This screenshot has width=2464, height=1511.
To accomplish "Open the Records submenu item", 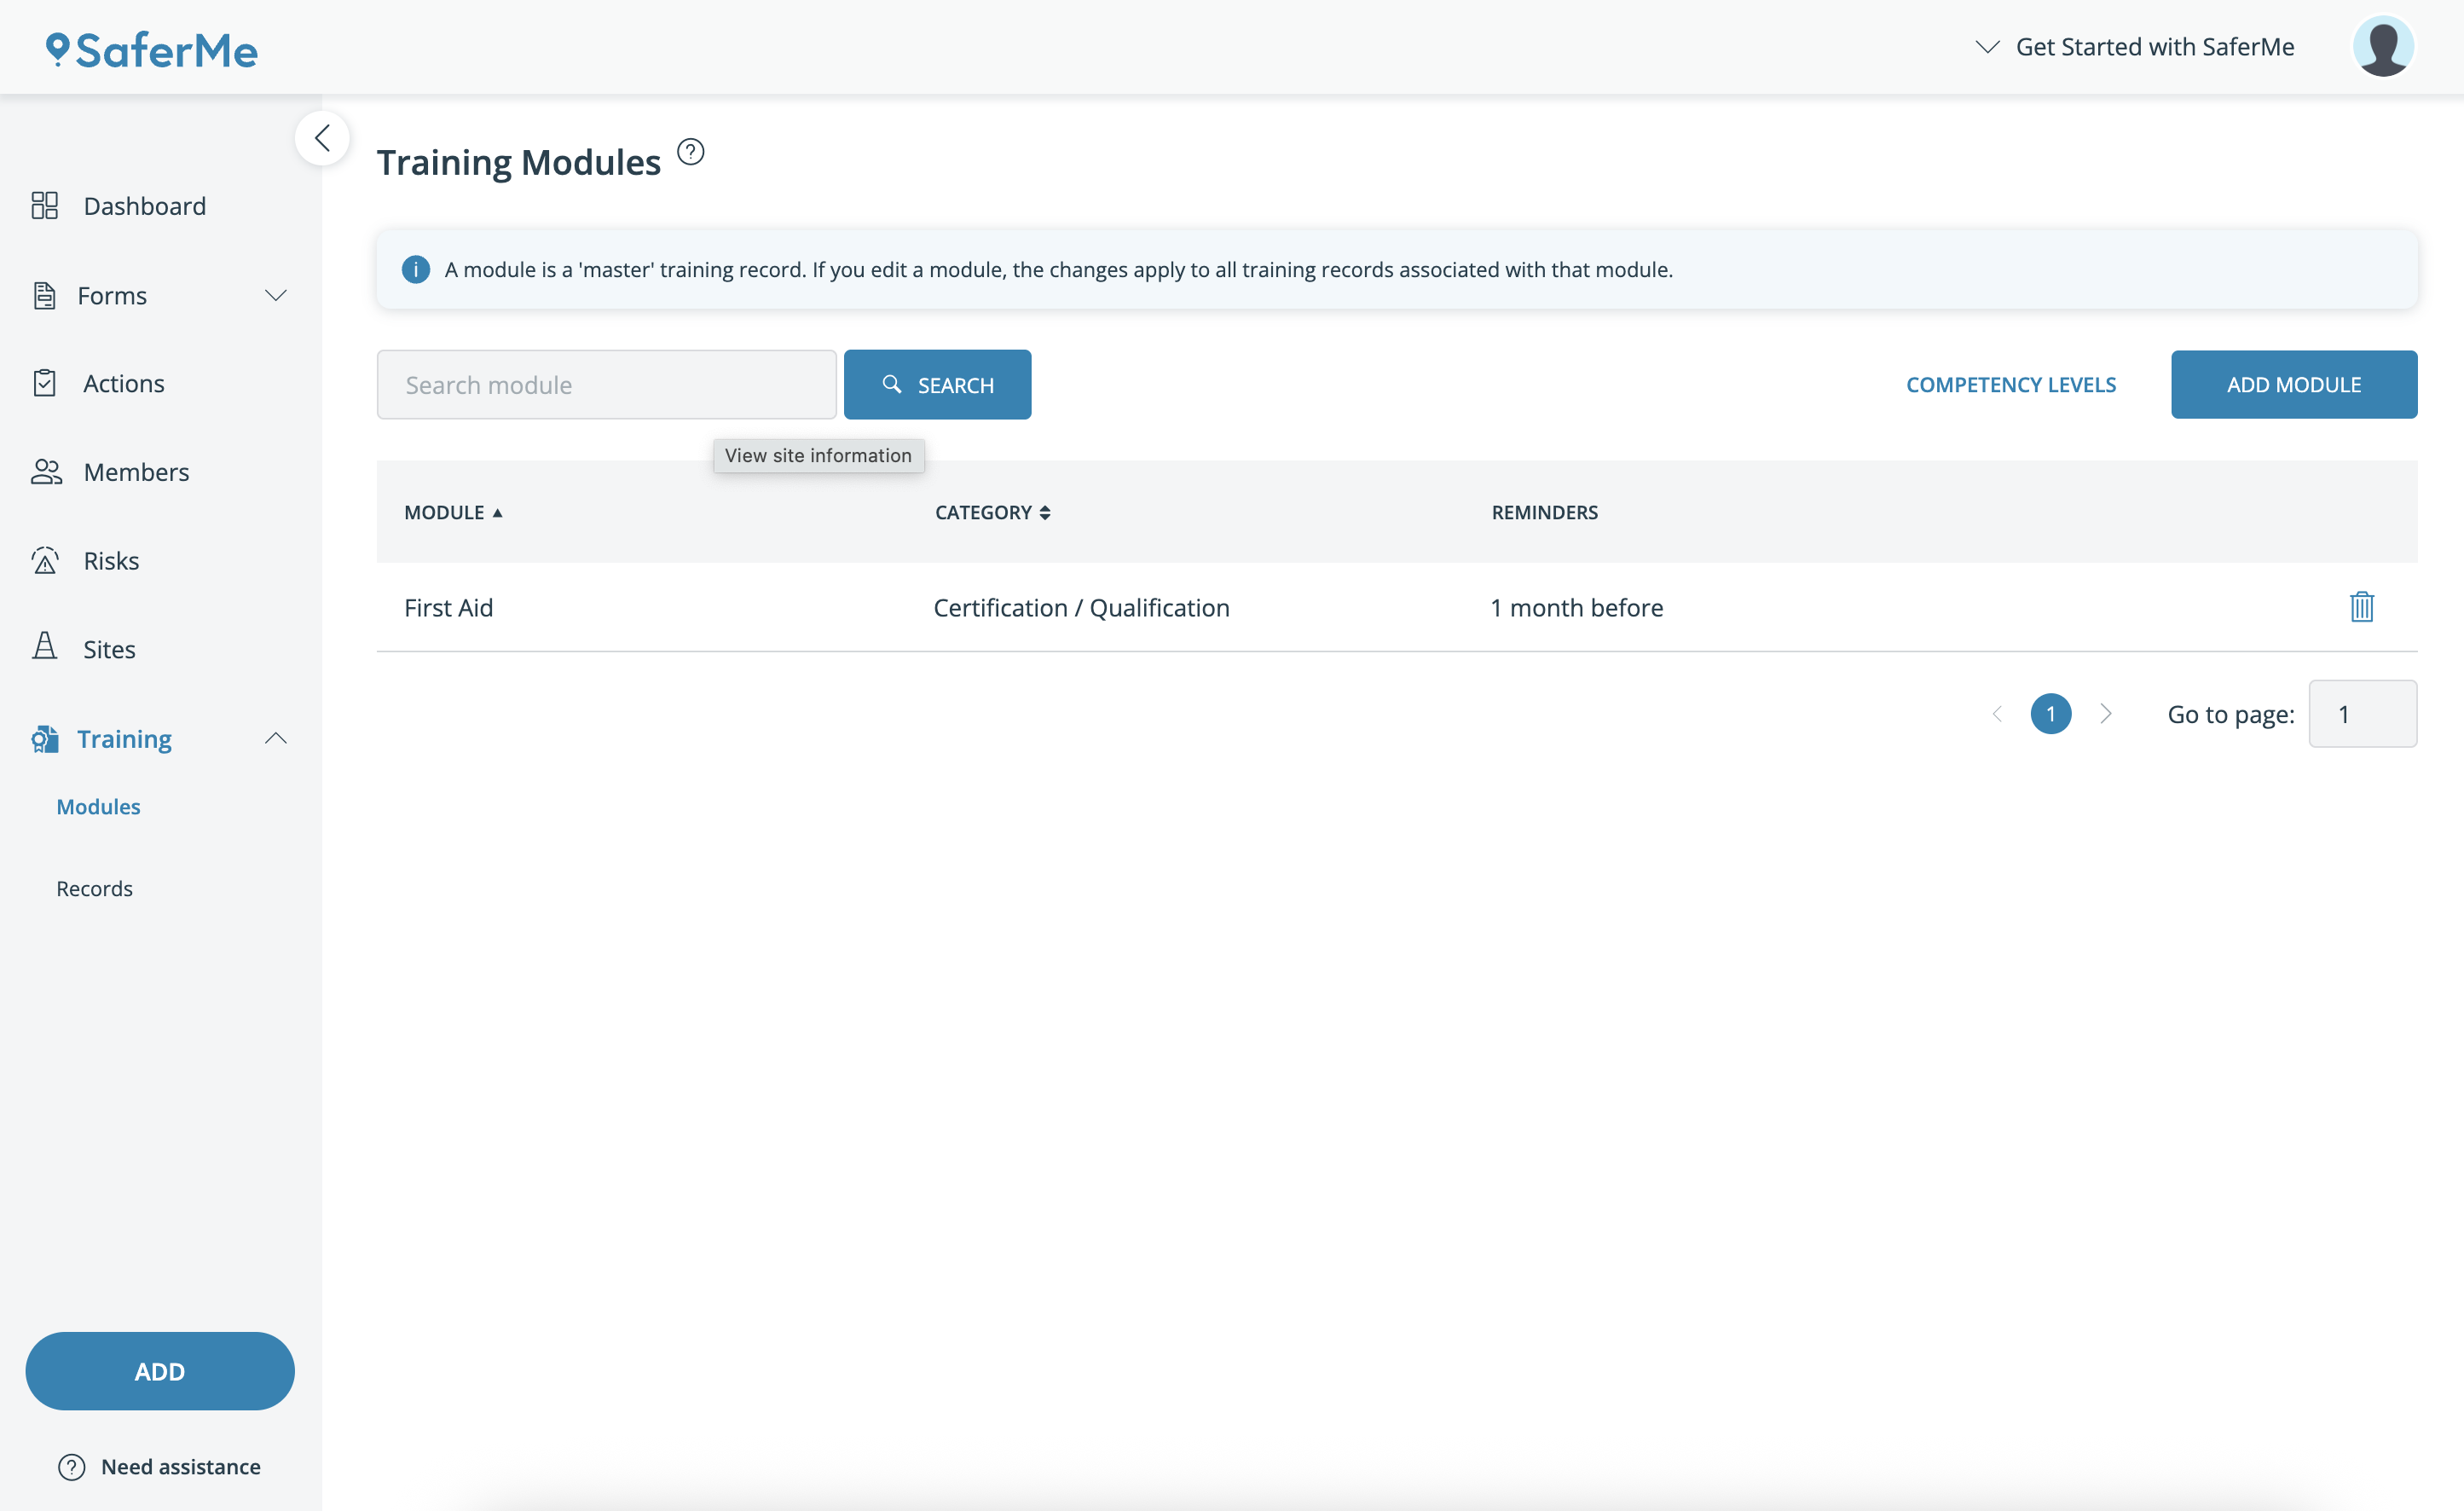I will [x=94, y=888].
